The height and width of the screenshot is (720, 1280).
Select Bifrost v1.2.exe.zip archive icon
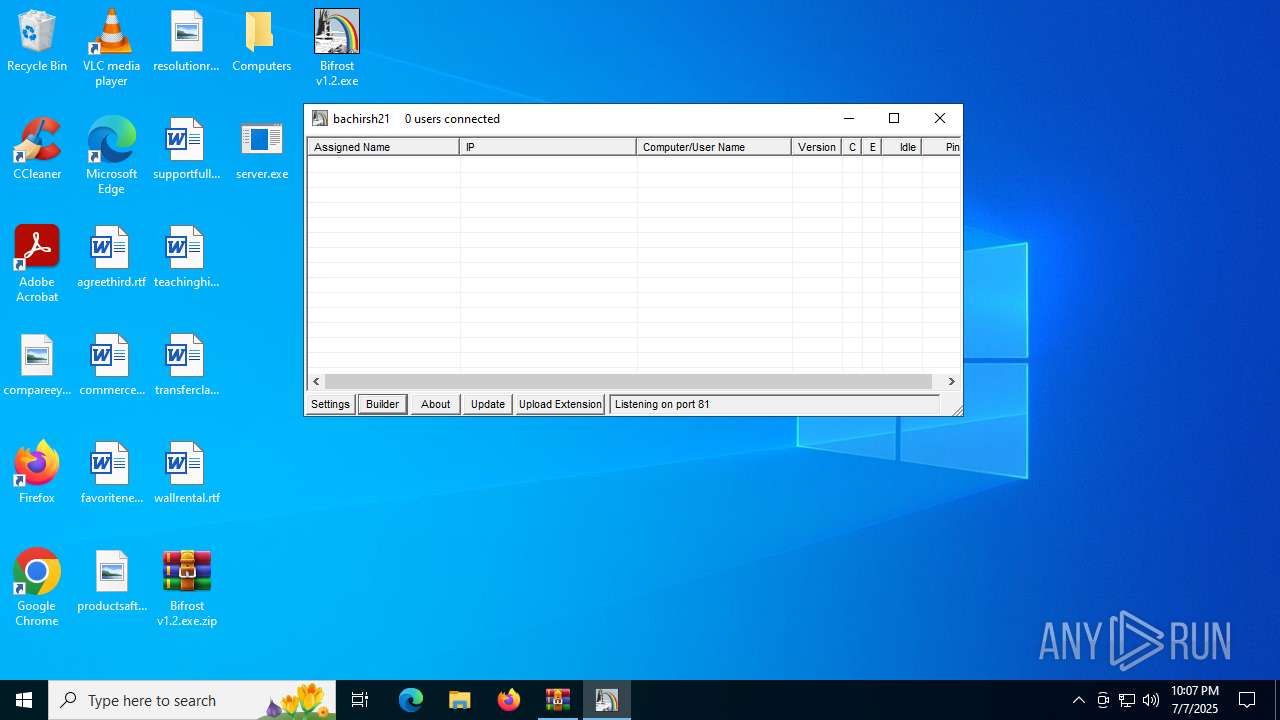(186, 588)
